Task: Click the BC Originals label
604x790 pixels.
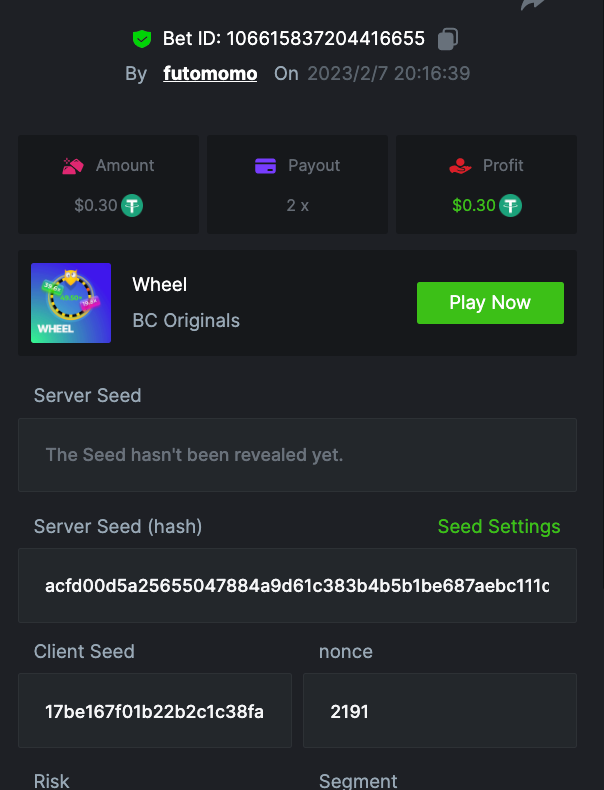Action: point(186,321)
